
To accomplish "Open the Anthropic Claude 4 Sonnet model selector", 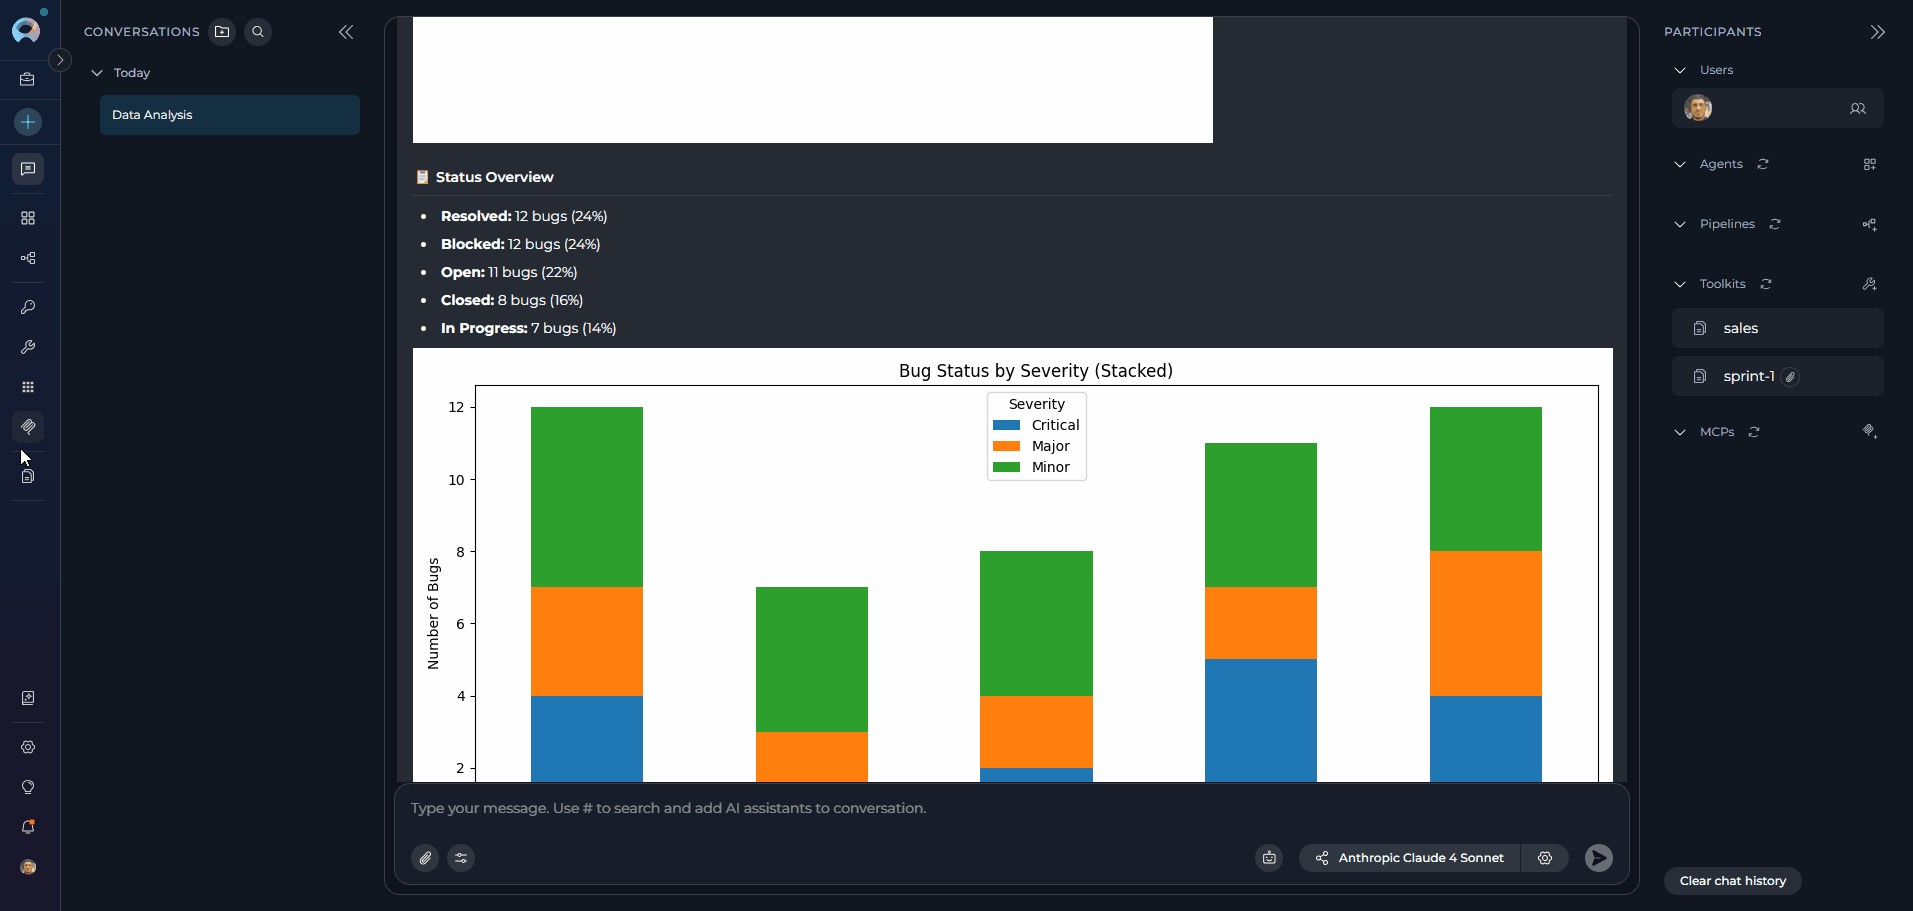I will [x=1420, y=857].
